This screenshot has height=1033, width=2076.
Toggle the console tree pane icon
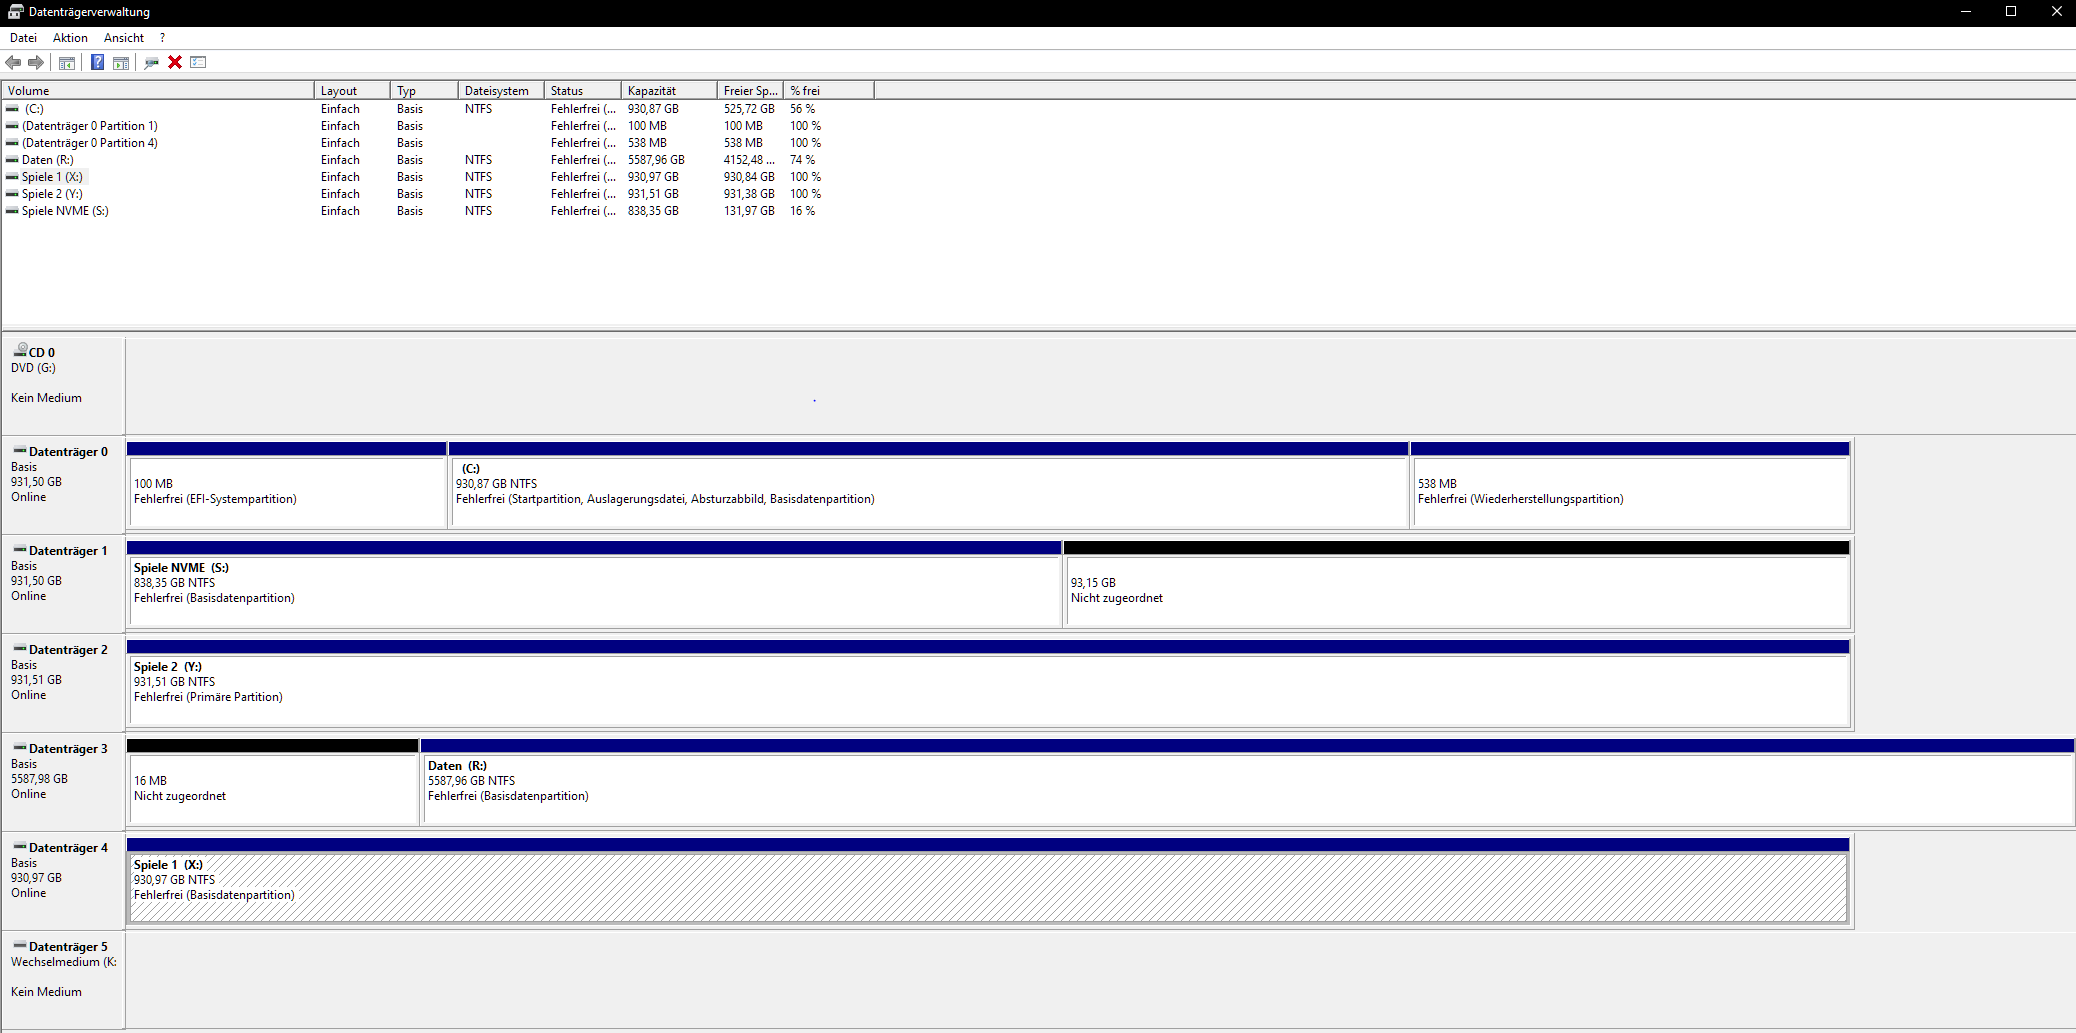(x=67, y=63)
